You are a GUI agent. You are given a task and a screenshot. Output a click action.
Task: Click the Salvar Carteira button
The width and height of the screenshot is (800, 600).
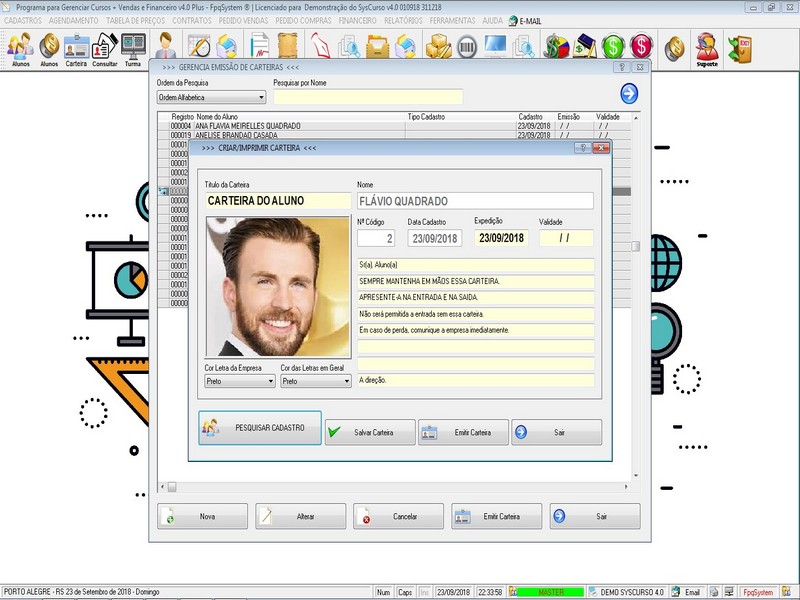pyautogui.click(x=369, y=432)
